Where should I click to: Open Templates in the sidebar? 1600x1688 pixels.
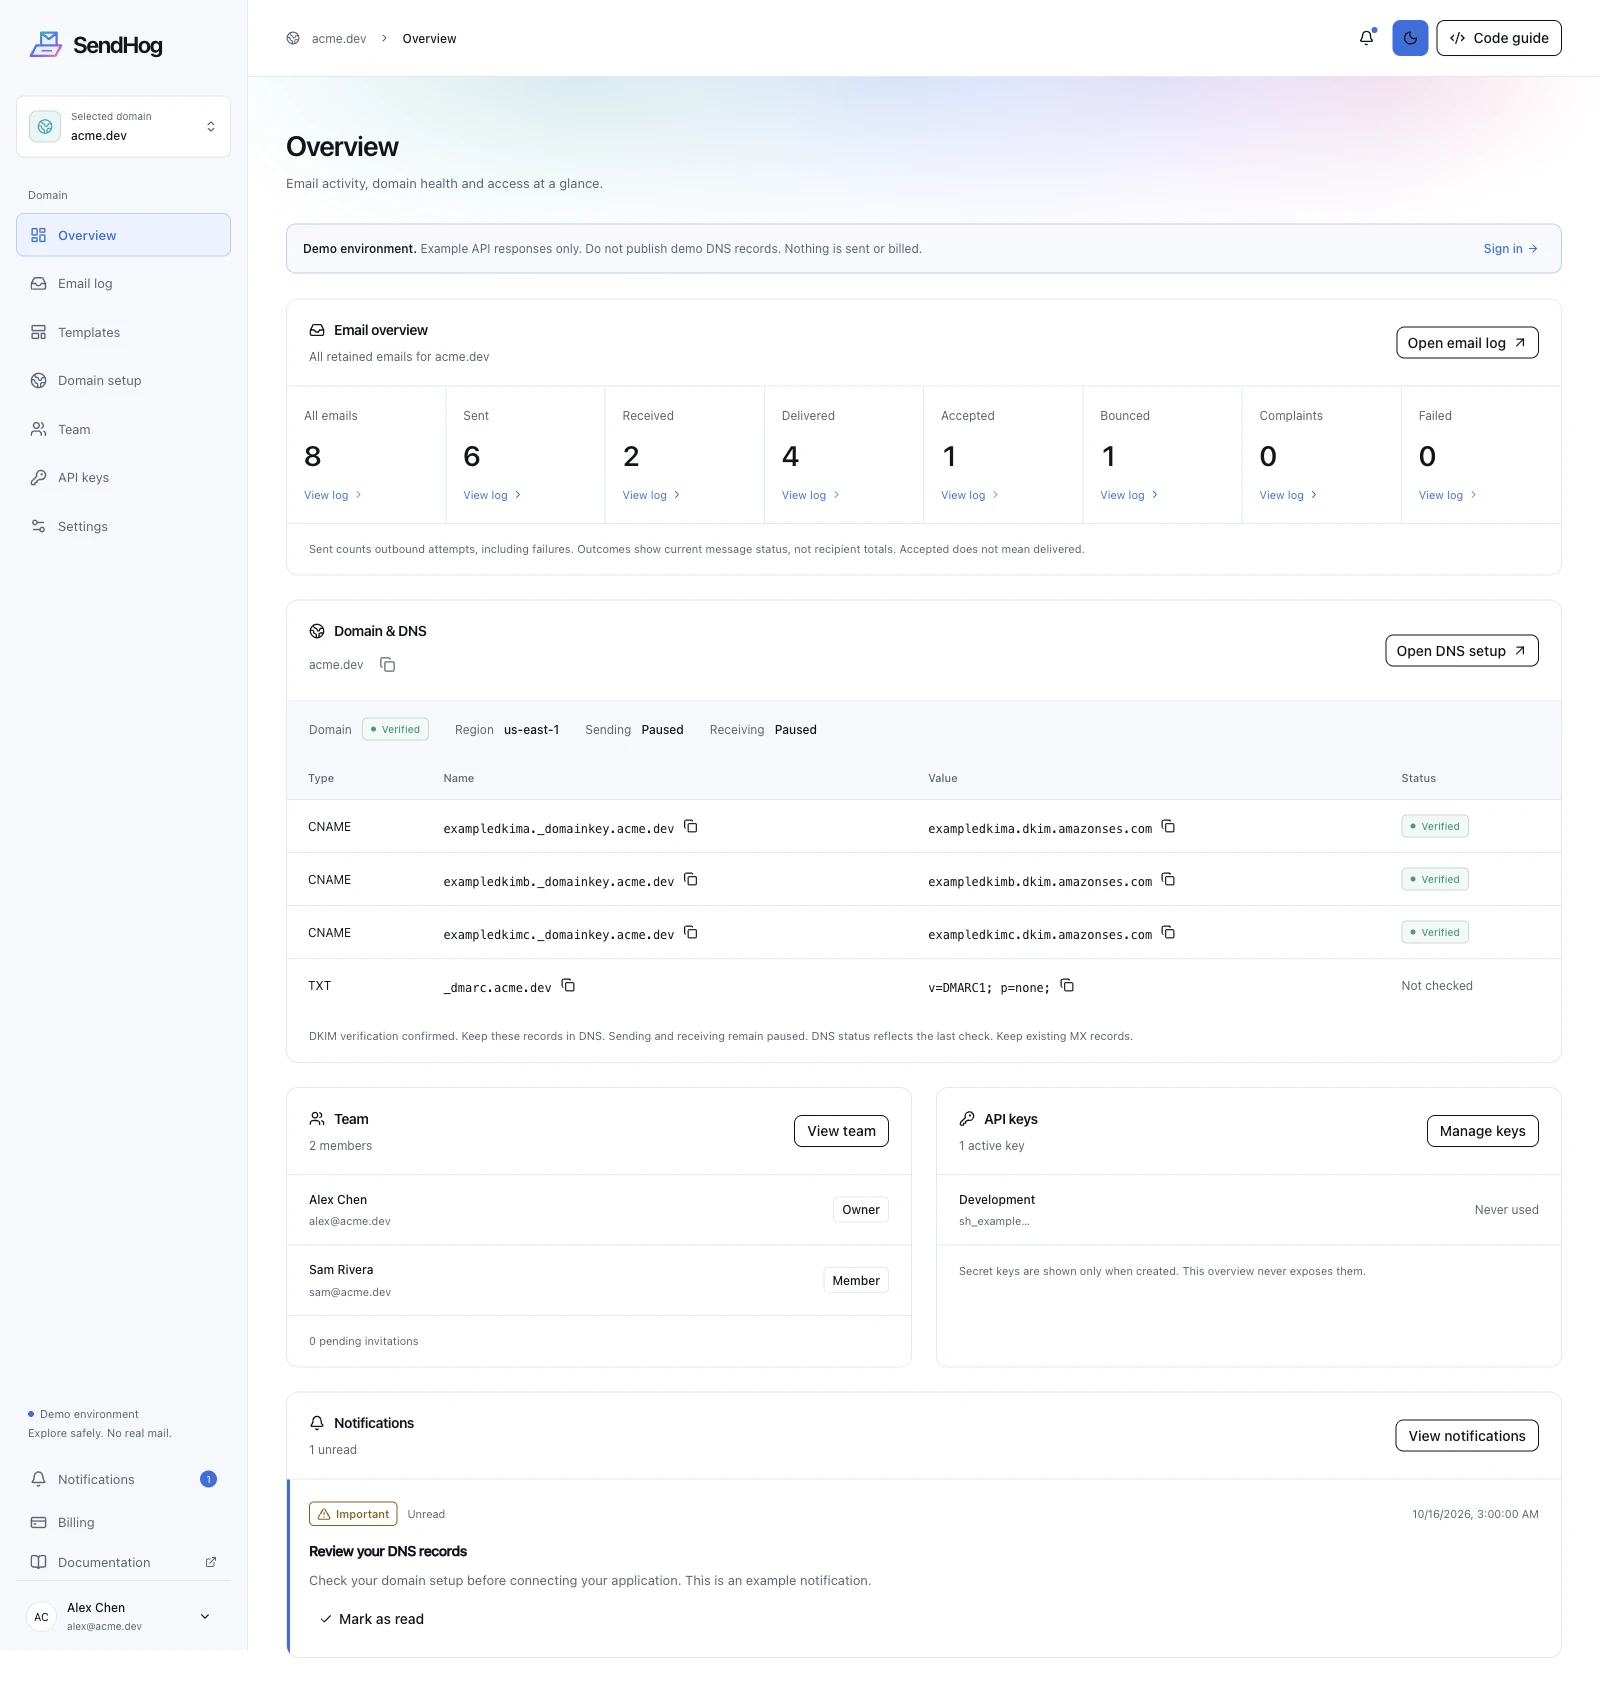pyautogui.click(x=123, y=332)
